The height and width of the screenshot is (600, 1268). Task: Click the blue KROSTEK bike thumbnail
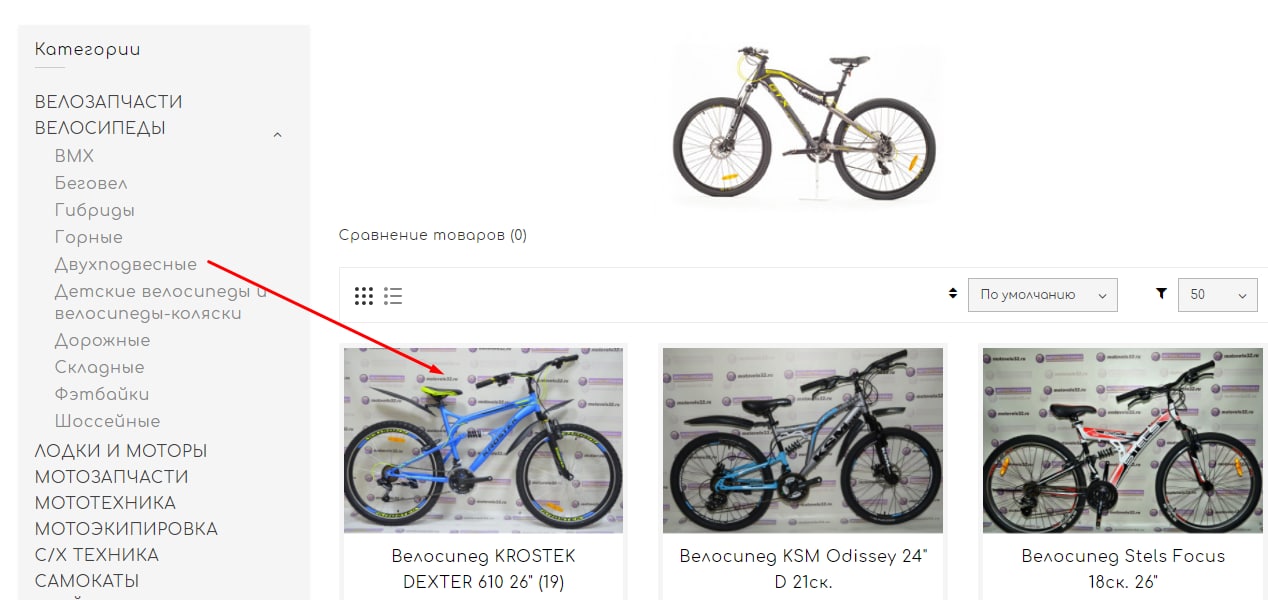pyautogui.click(x=484, y=440)
